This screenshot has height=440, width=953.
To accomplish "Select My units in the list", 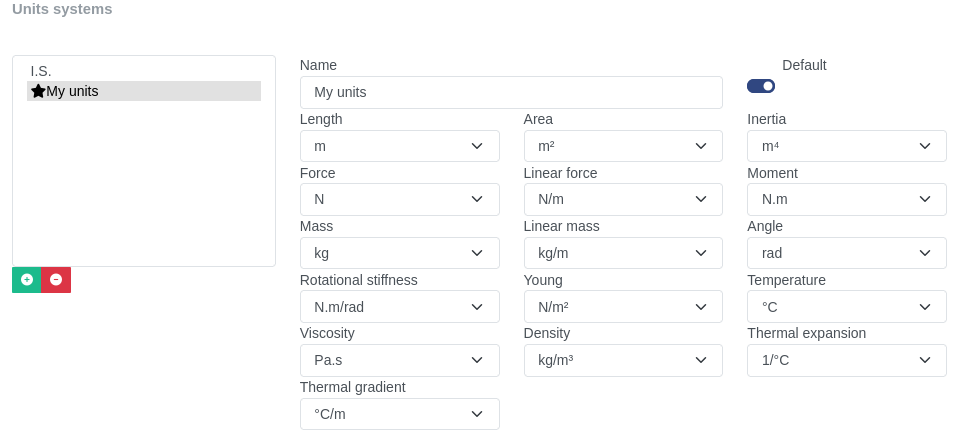I will (x=72, y=91).
